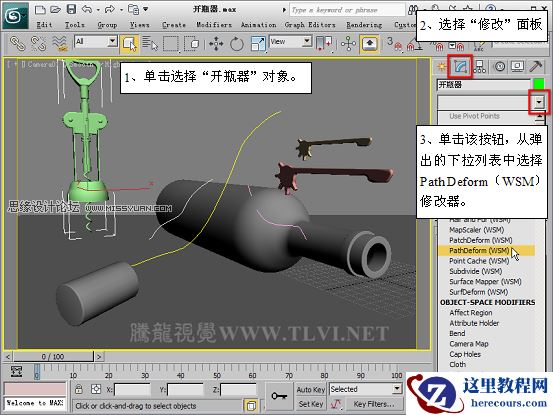Click the large Set Keys key icon
The width and height of the screenshot is (553, 415).
pos(279,396)
